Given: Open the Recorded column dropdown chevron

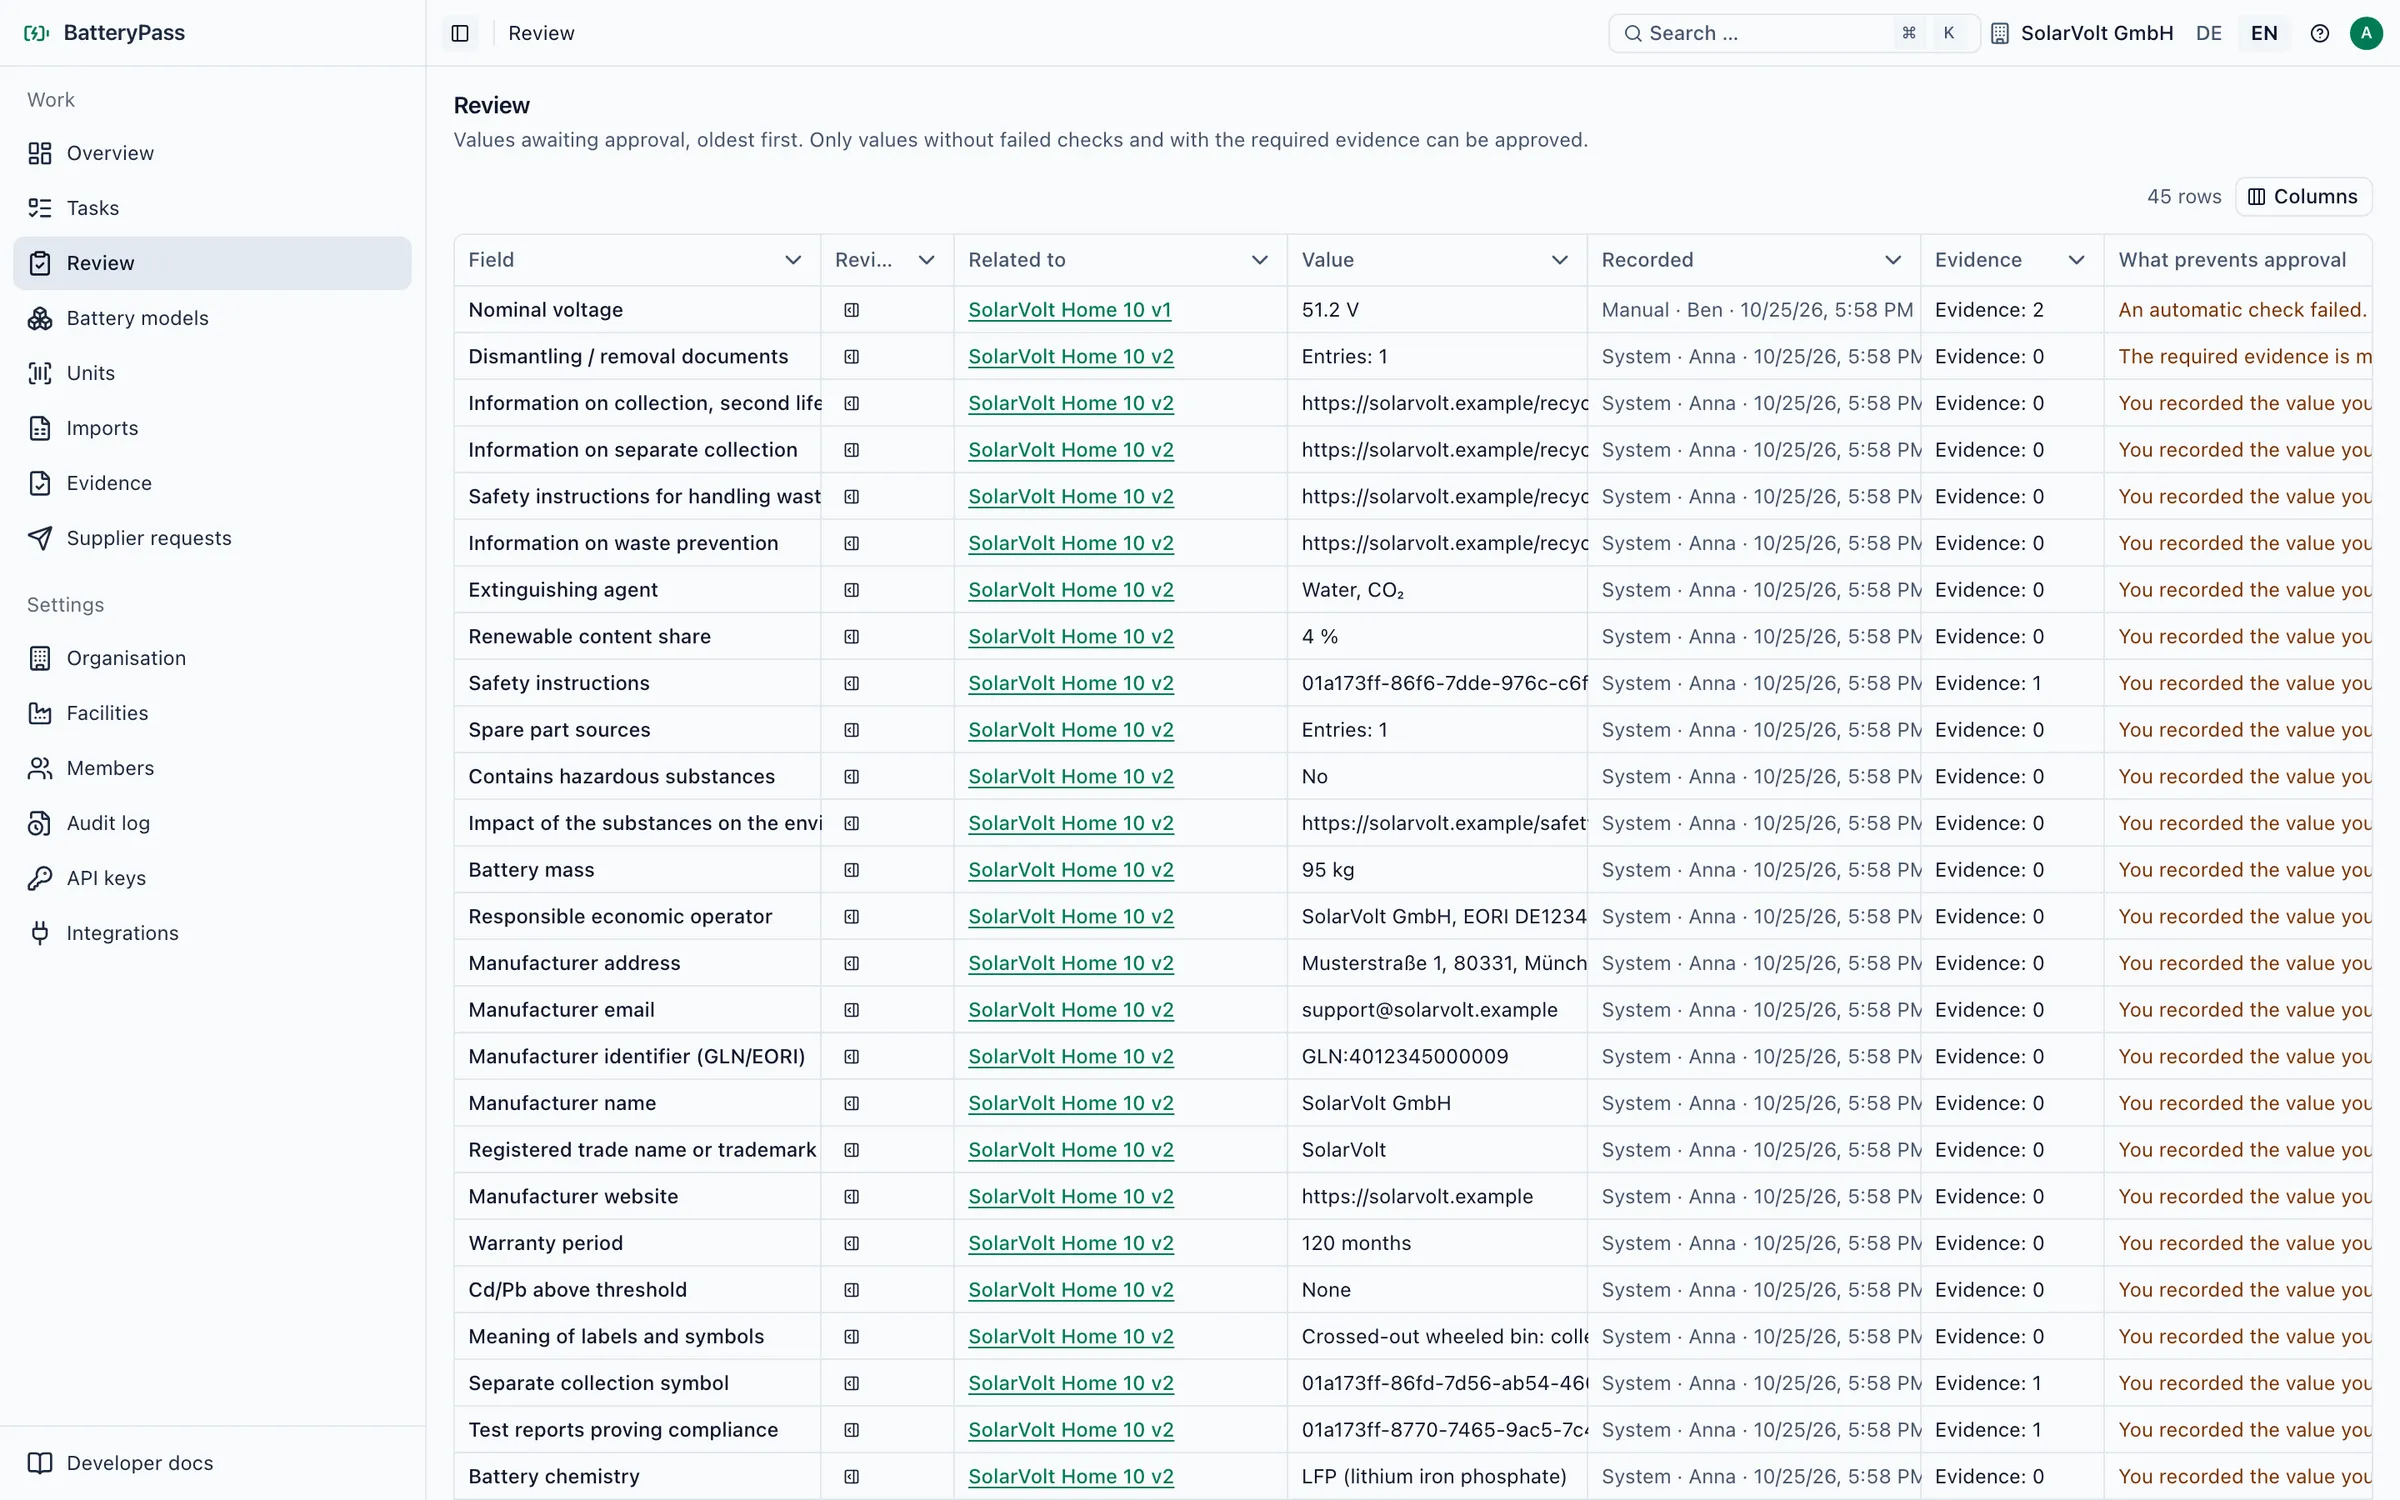Looking at the screenshot, I should pos(1893,260).
